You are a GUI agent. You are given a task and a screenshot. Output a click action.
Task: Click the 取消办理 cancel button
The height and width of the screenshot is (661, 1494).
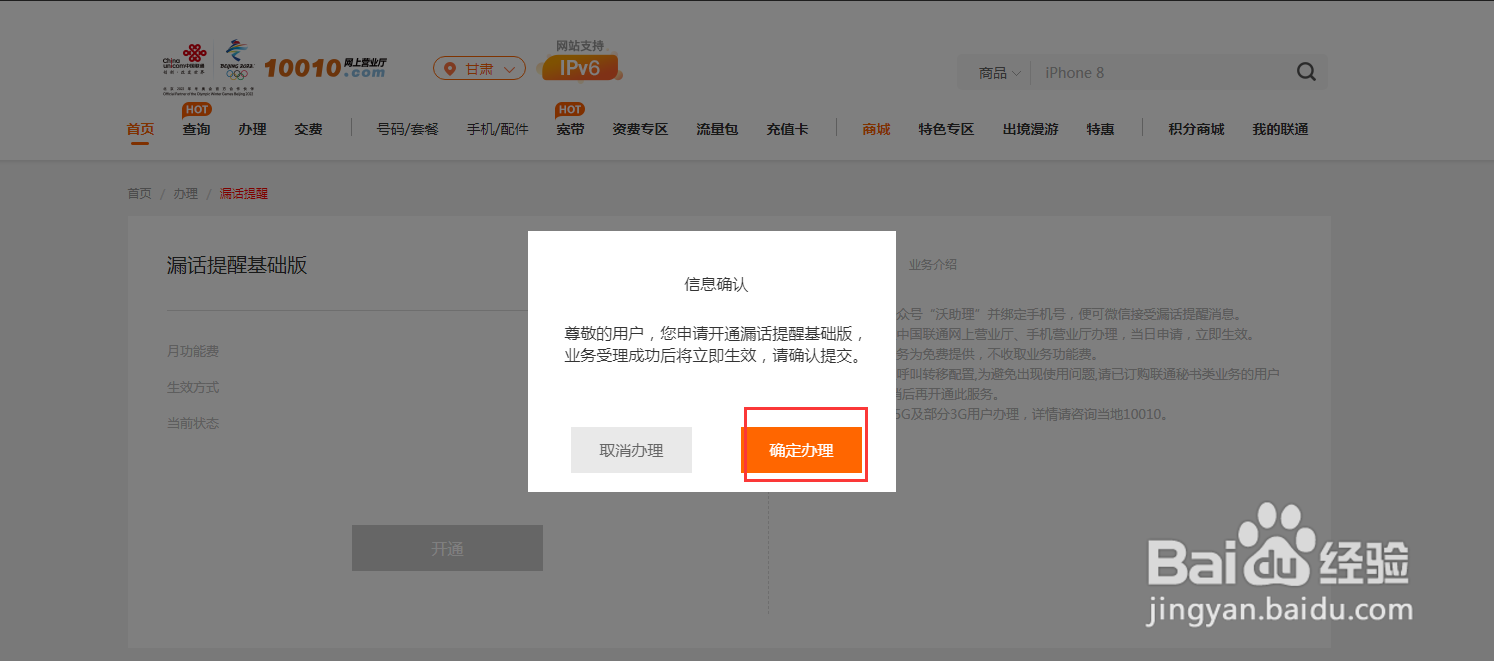pos(631,450)
